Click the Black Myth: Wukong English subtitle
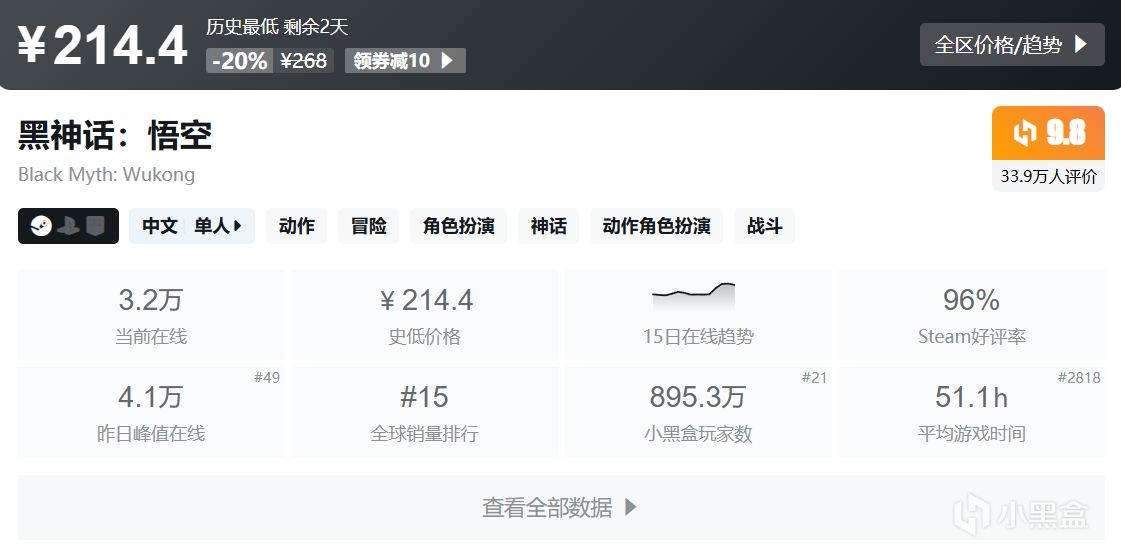 [x=107, y=174]
